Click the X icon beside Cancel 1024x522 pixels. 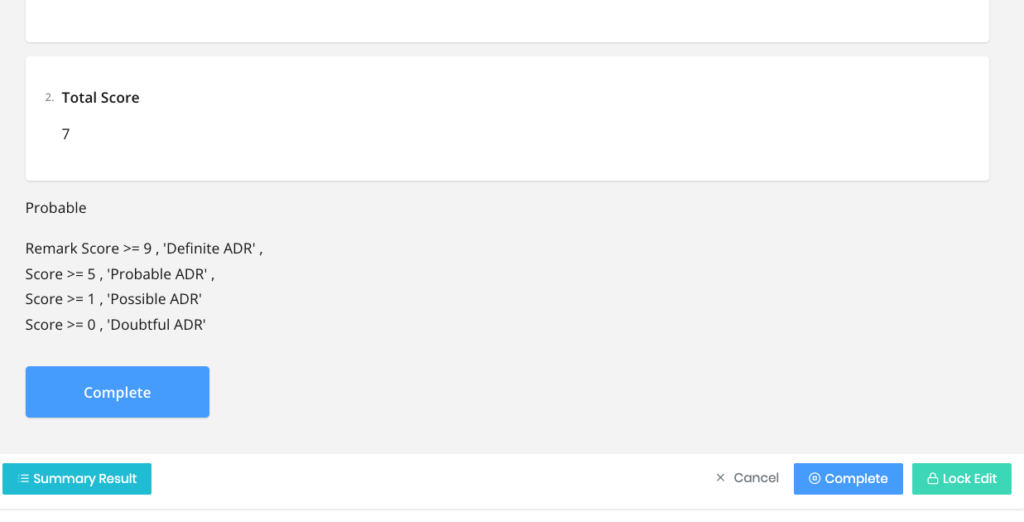click(x=720, y=478)
